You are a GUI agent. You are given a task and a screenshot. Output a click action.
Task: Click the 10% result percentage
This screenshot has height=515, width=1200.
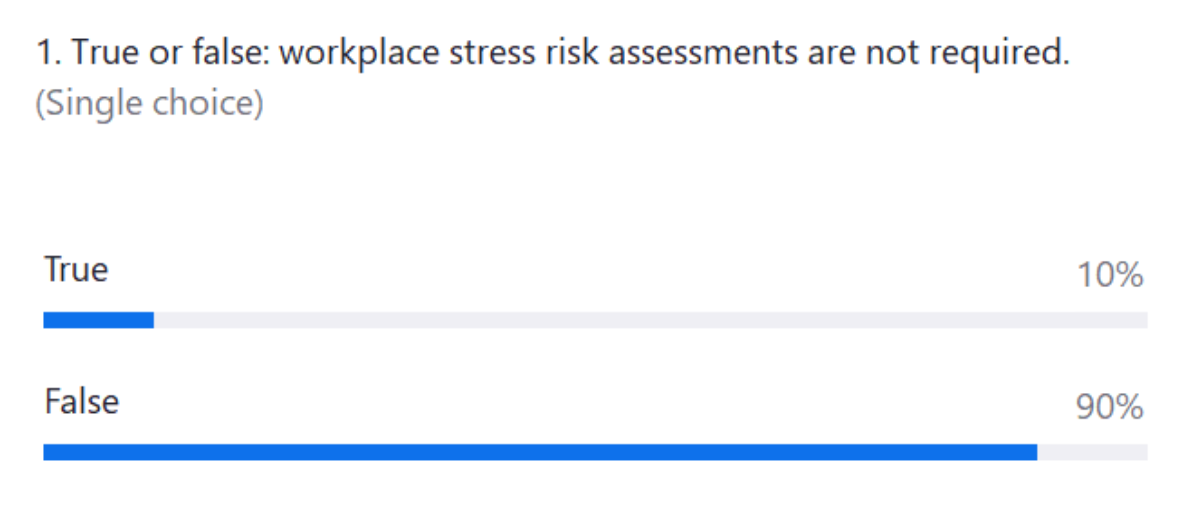(1110, 276)
